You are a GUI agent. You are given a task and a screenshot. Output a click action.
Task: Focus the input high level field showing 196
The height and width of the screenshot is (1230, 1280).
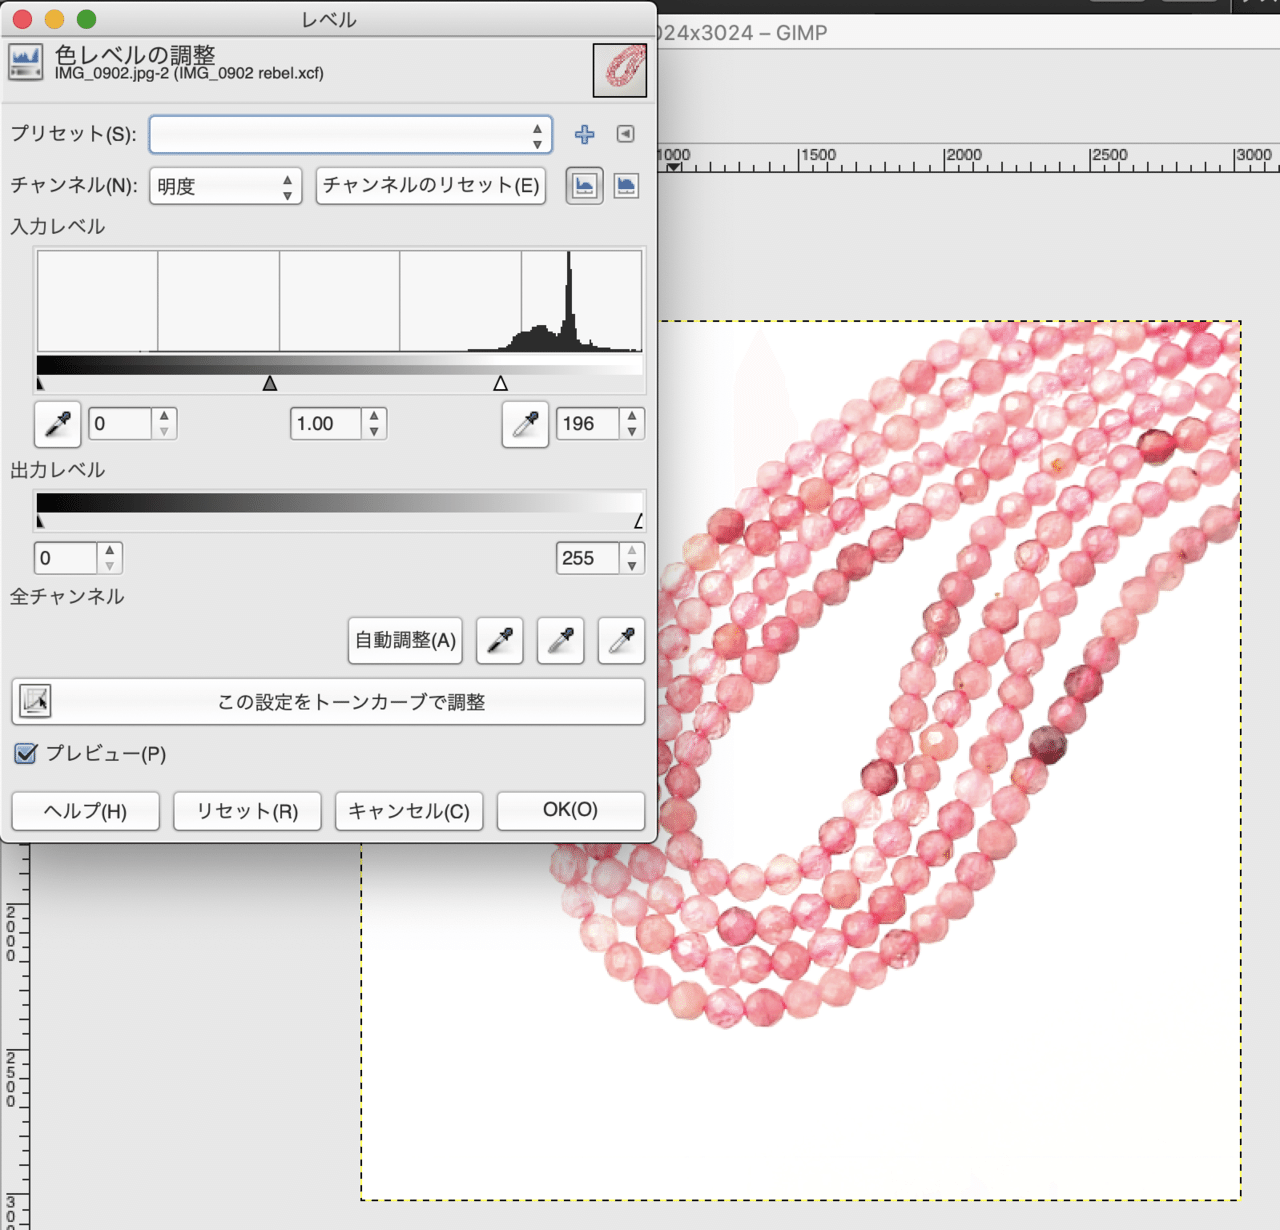(588, 424)
